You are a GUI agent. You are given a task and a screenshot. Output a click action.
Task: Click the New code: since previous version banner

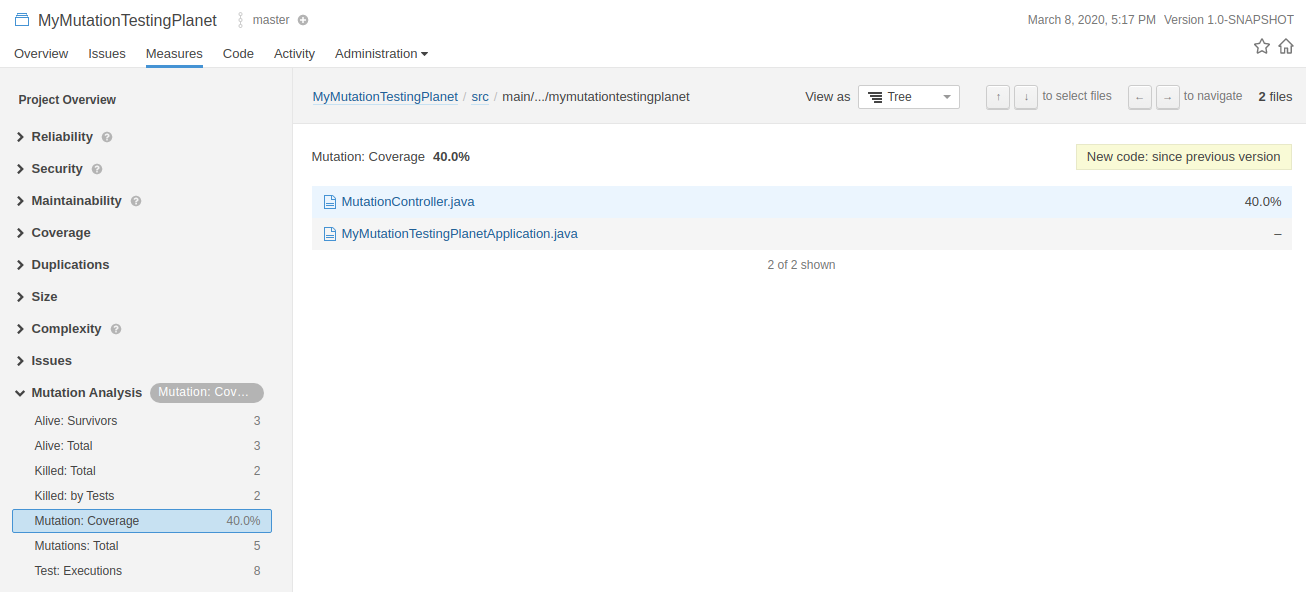pyautogui.click(x=1184, y=157)
